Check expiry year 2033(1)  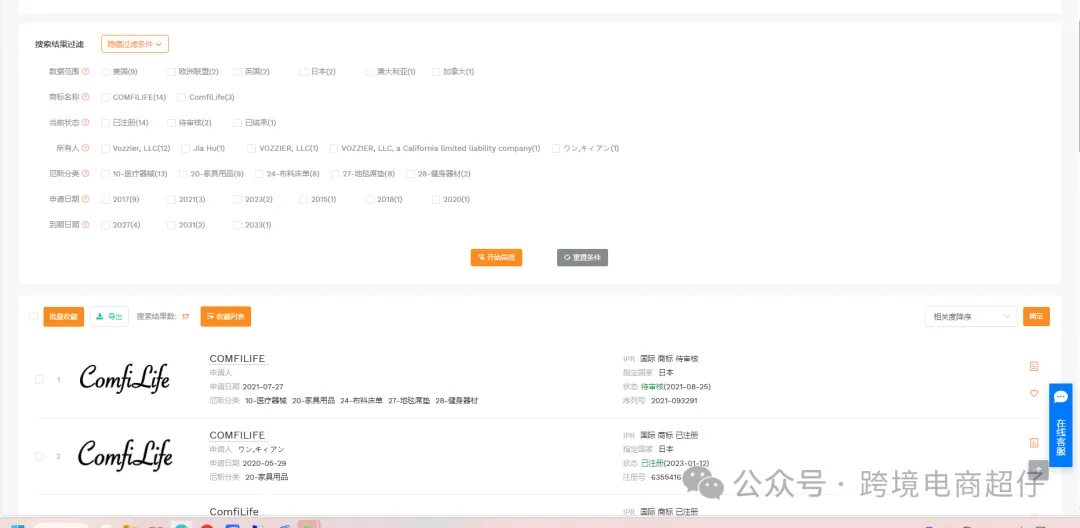click(238, 224)
